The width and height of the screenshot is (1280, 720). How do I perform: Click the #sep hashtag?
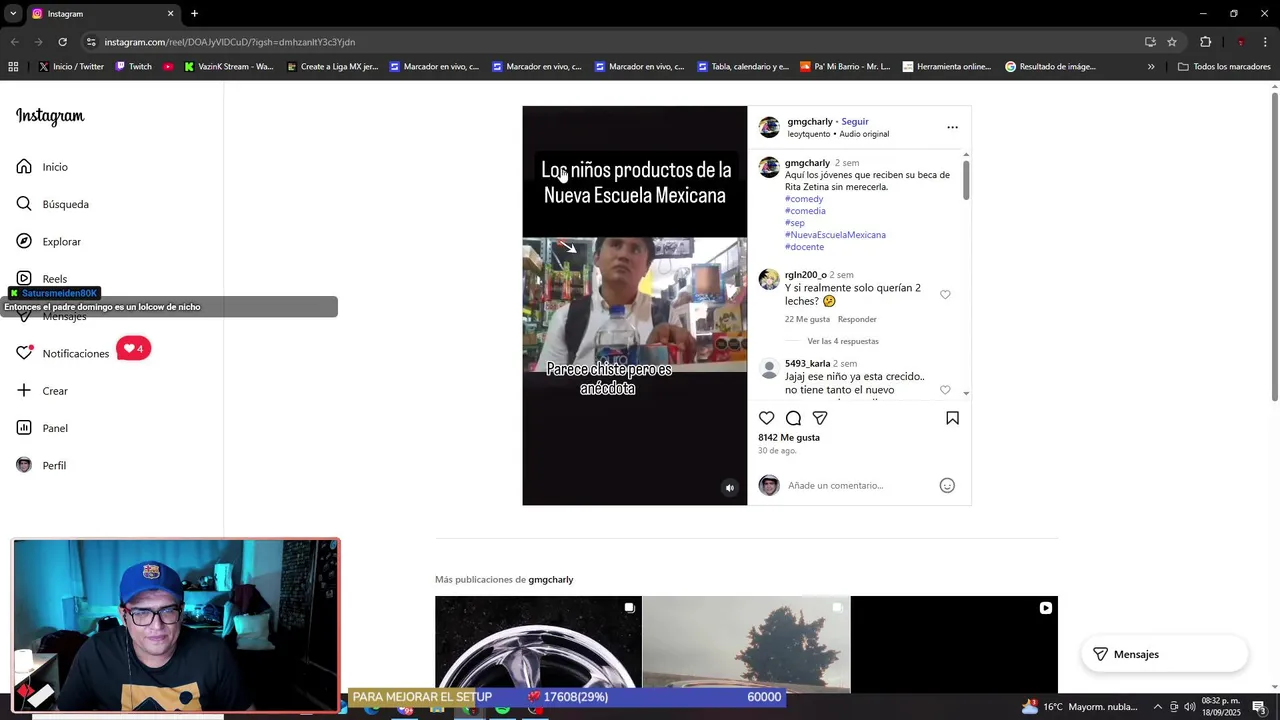click(x=795, y=223)
